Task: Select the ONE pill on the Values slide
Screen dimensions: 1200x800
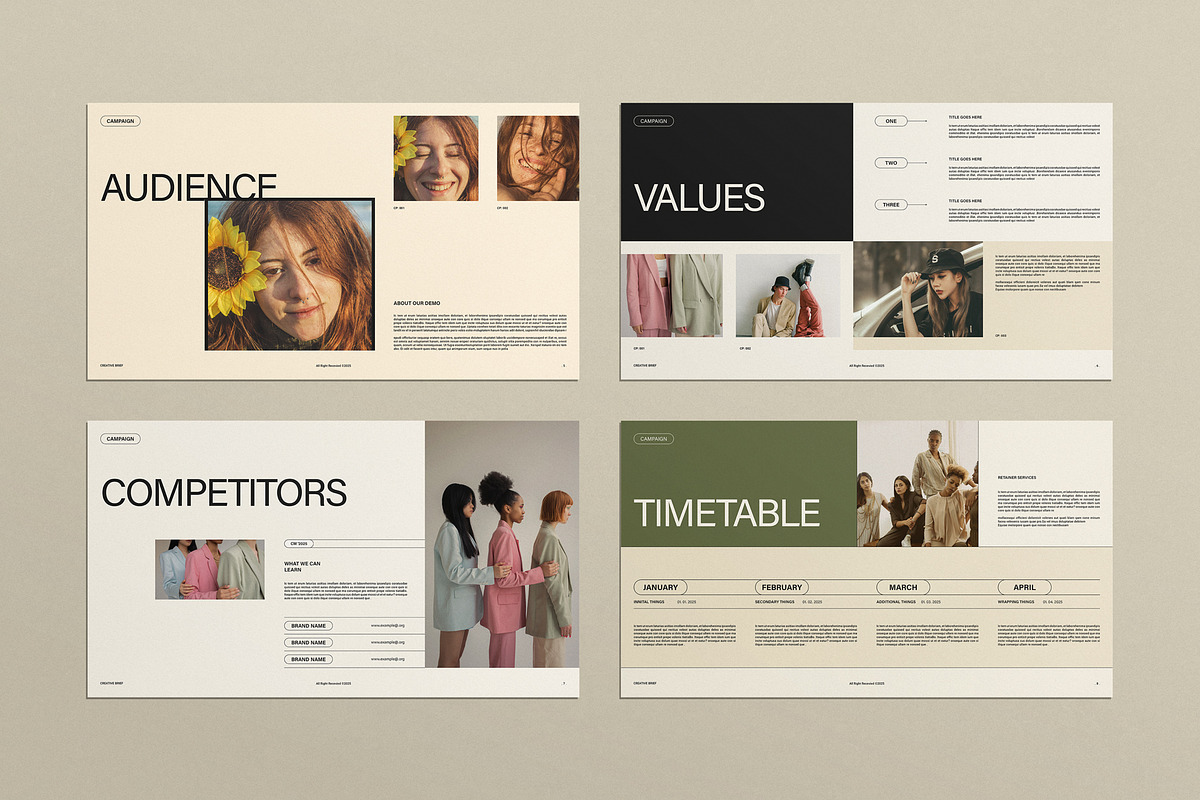Action: 890,119
